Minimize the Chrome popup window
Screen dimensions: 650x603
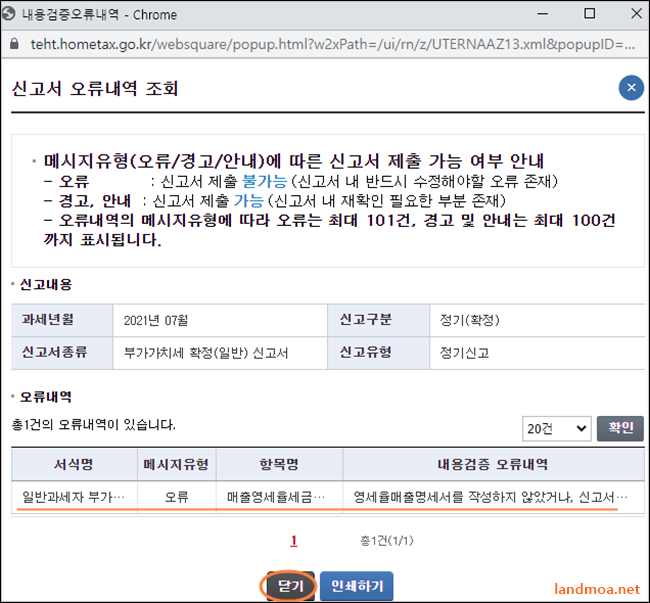click(x=543, y=14)
